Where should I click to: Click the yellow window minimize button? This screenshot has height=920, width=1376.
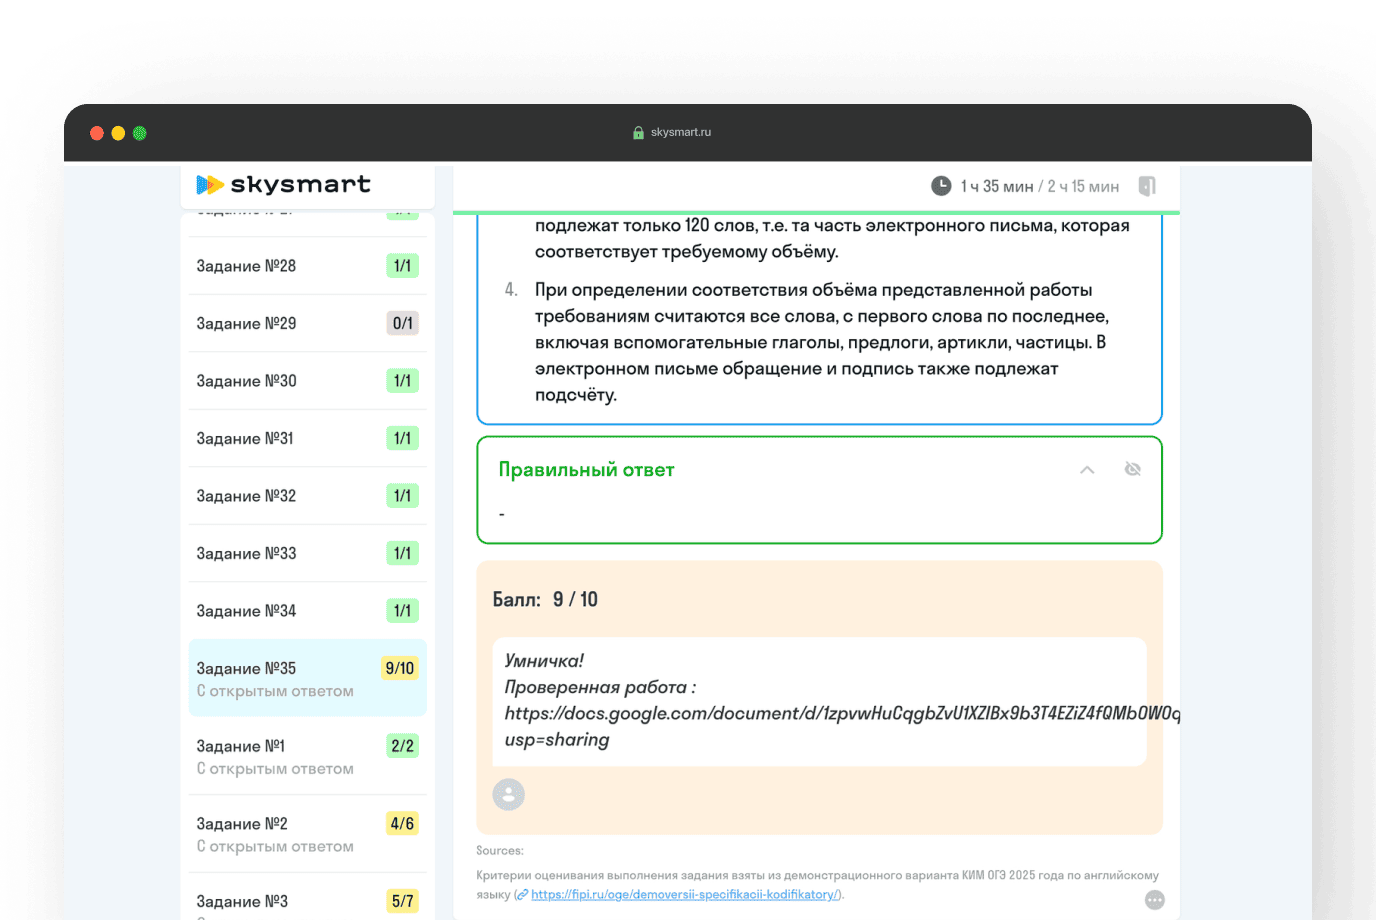coord(118,133)
